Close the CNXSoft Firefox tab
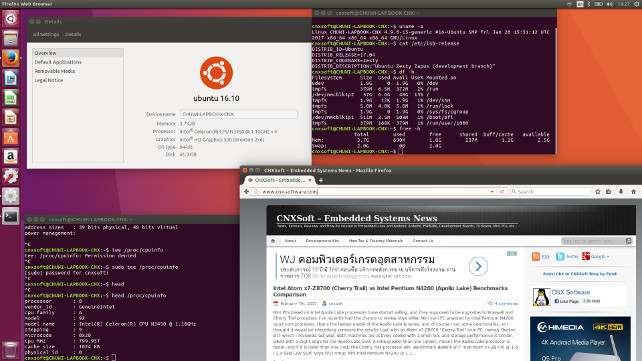The image size is (642, 361). [310, 180]
